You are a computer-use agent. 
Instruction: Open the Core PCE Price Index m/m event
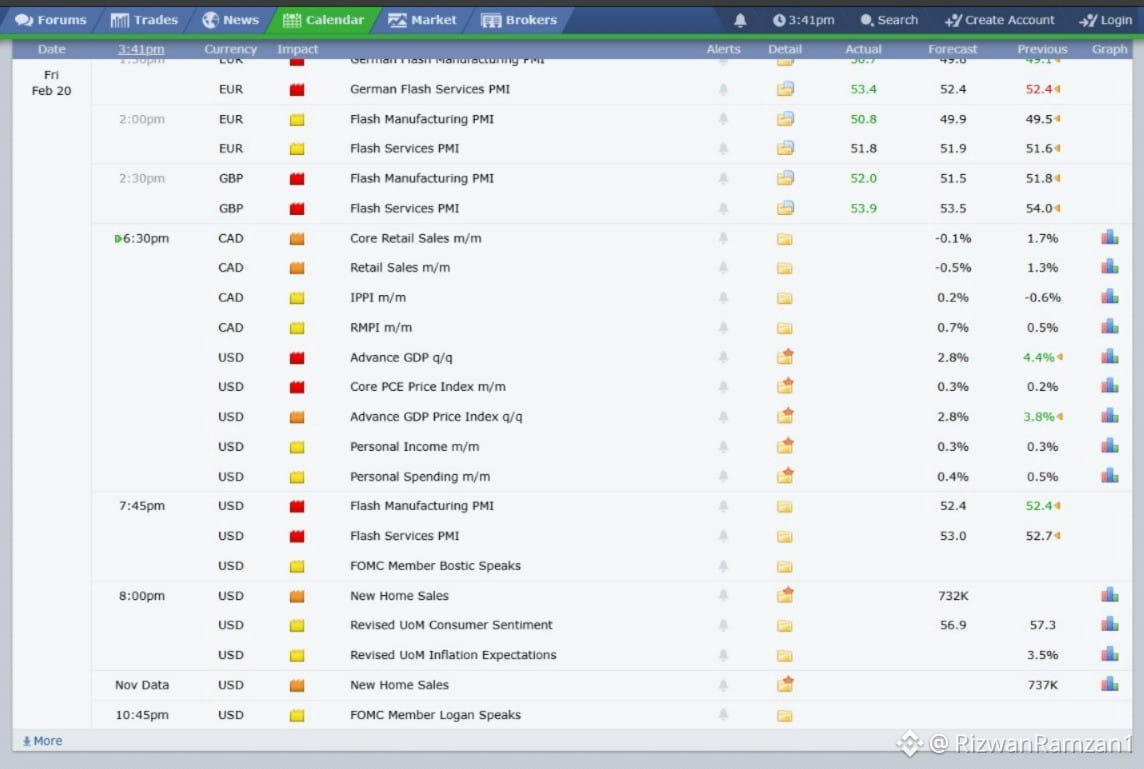(428, 387)
